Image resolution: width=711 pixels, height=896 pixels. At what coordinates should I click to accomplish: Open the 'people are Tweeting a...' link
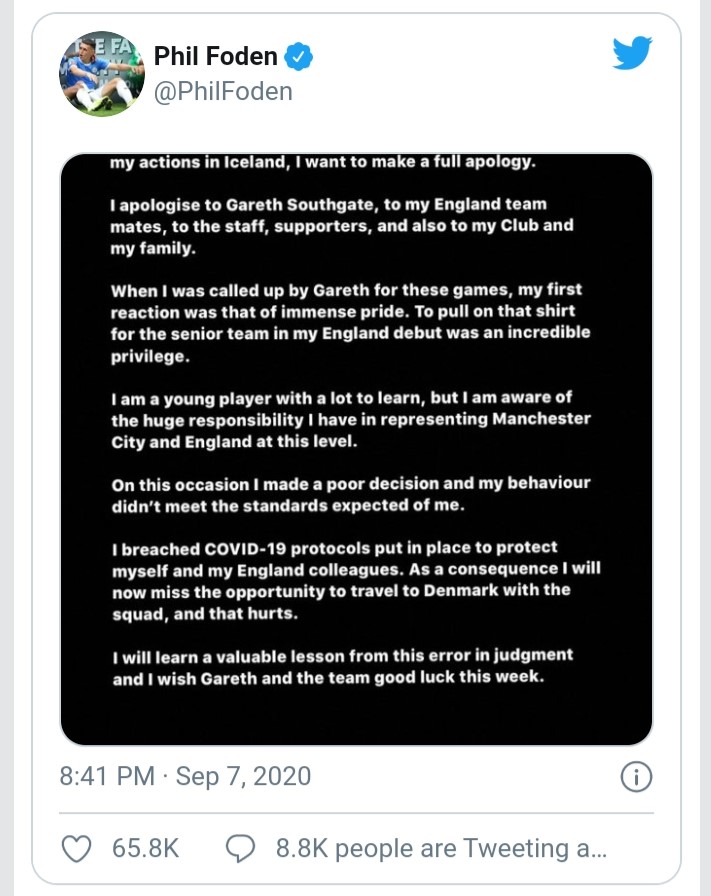(x=471, y=849)
